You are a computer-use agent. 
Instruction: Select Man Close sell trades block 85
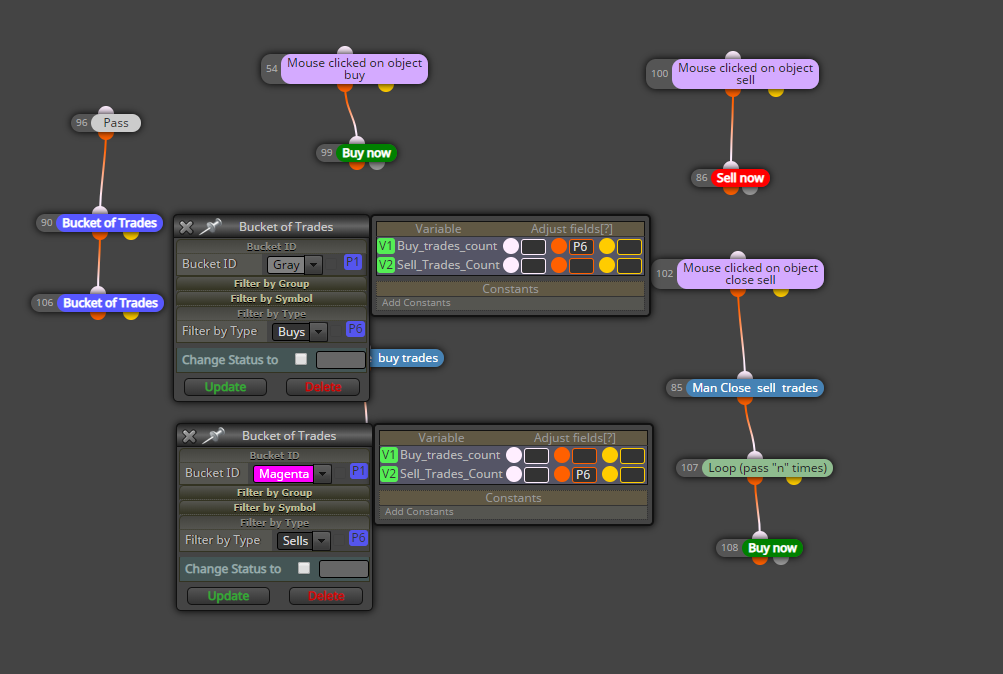coord(755,388)
